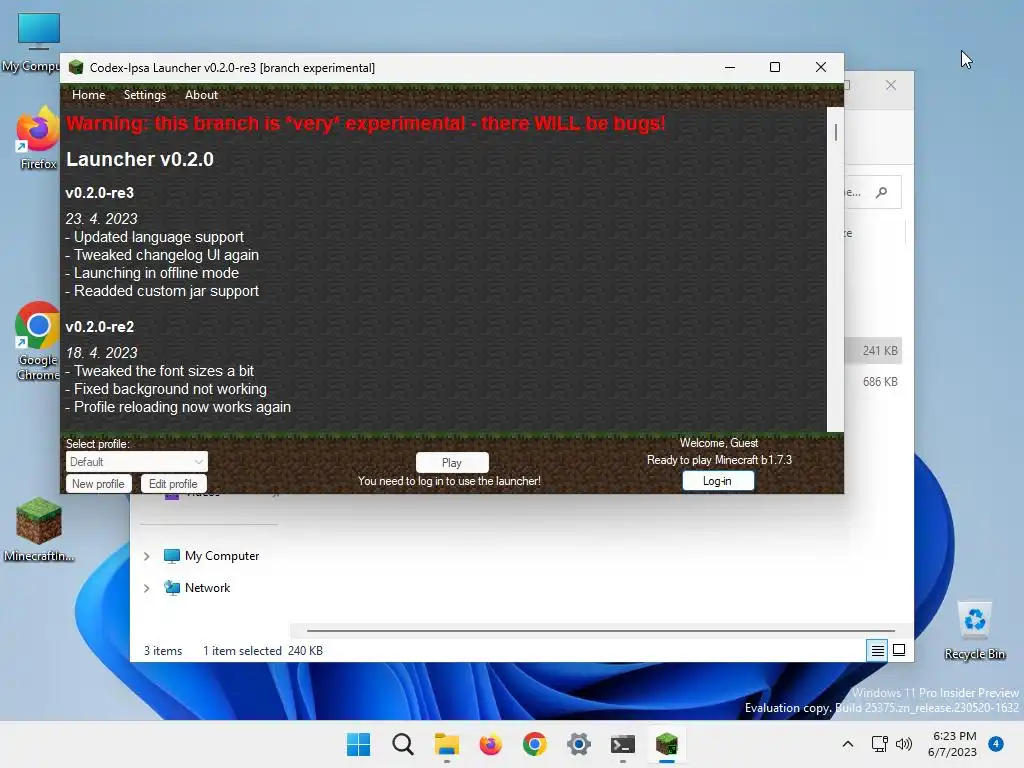Open Terminal from taskbar
1024x768 pixels.
pos(622,744)
